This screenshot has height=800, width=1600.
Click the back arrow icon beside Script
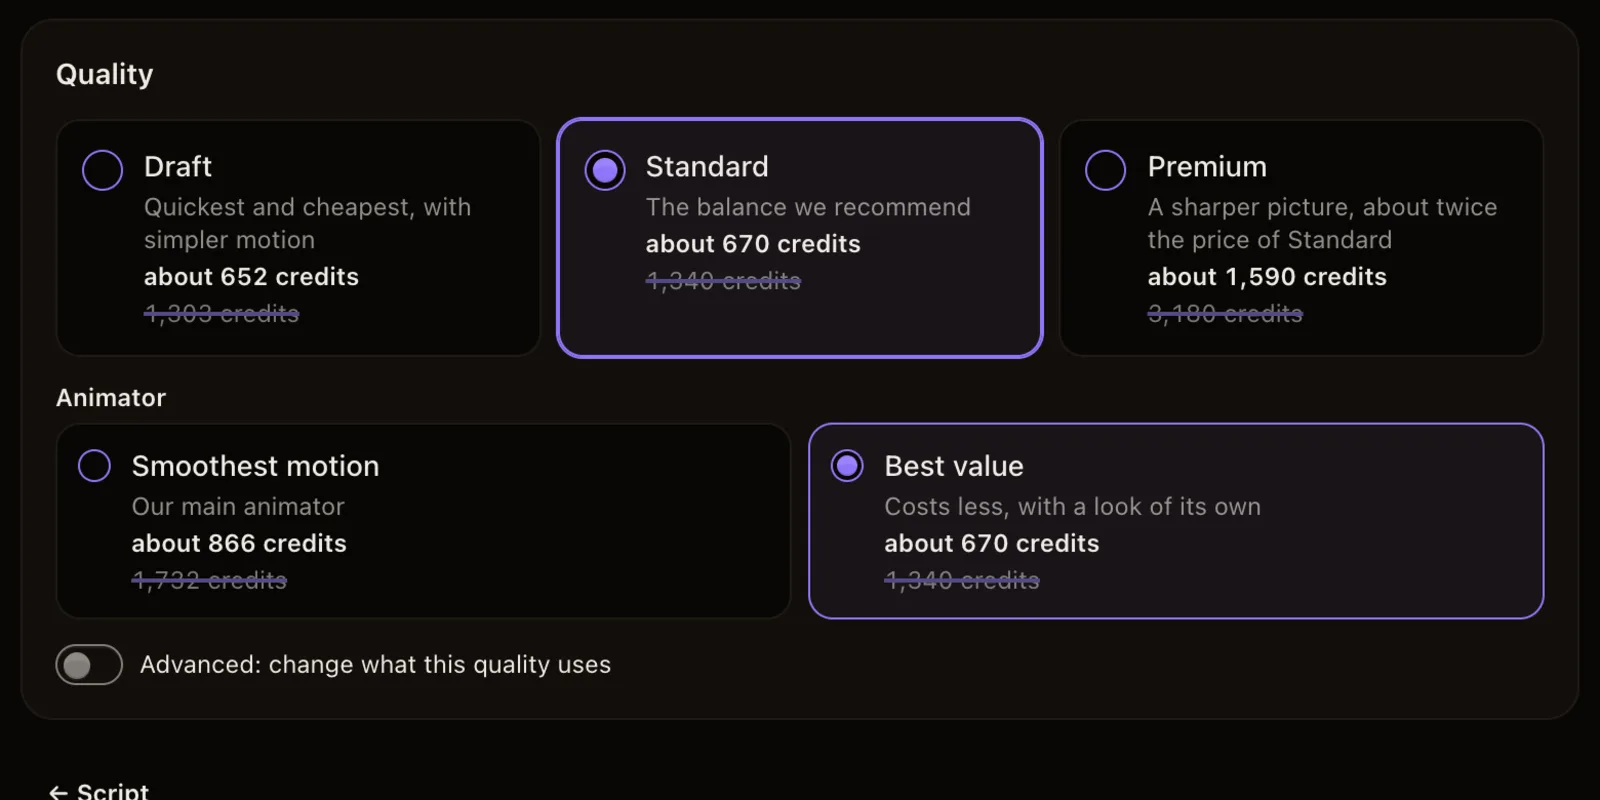pyautogui.click(x=58, y=792)
